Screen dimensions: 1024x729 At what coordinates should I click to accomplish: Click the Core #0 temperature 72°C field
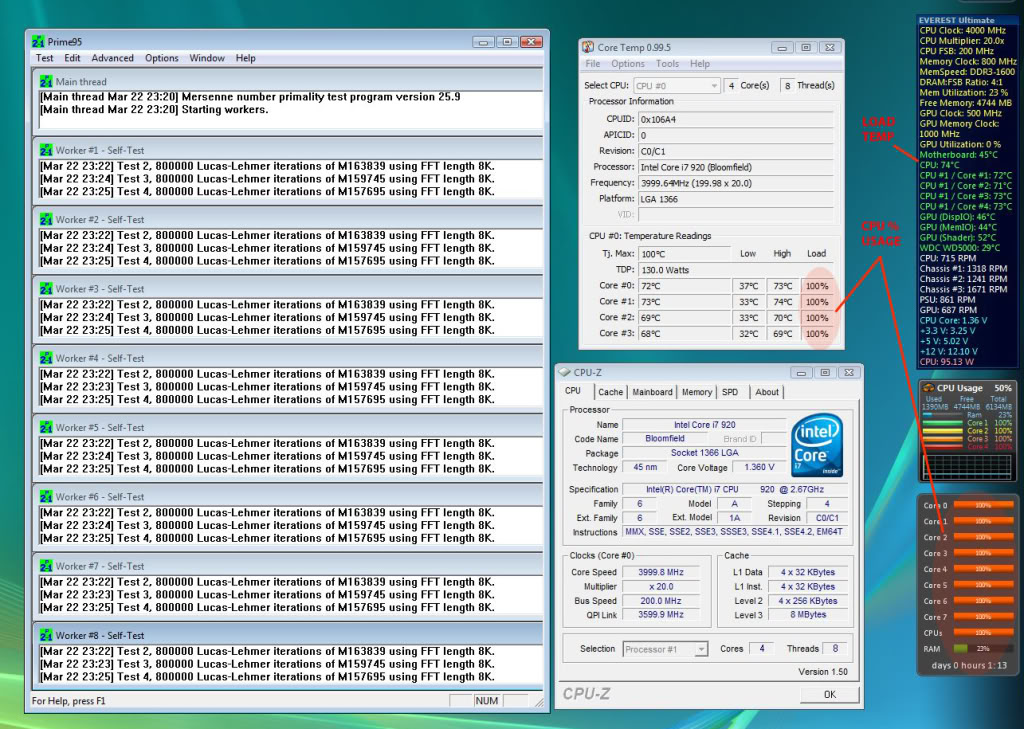[x=684, y=286]
